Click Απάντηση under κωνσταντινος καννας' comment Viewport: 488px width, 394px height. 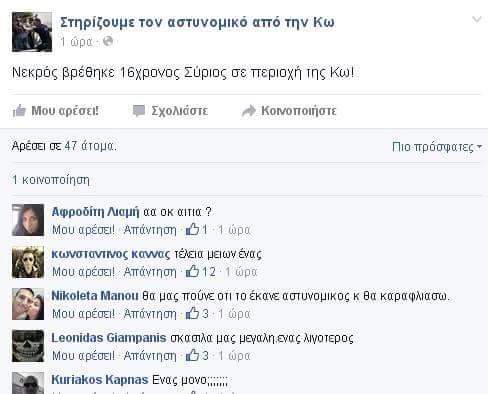tap(150, 272)
